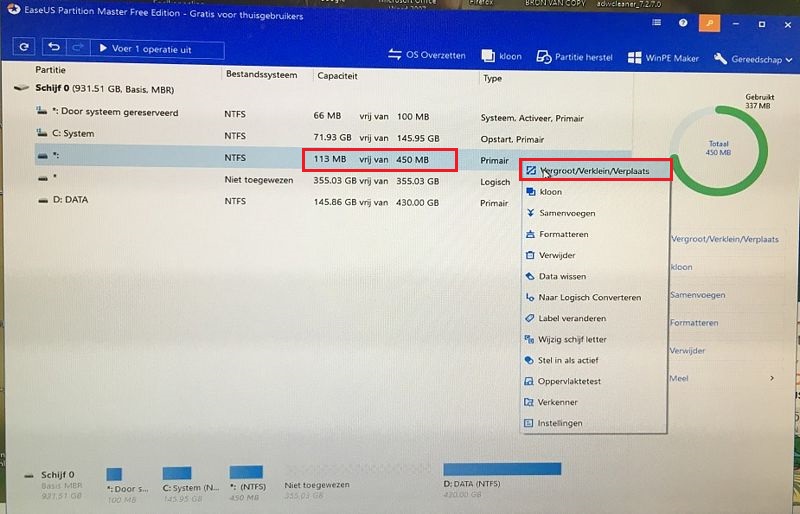Choose kloon from the context menu
This screenshot has width=800, height=514.
(594, 192)
